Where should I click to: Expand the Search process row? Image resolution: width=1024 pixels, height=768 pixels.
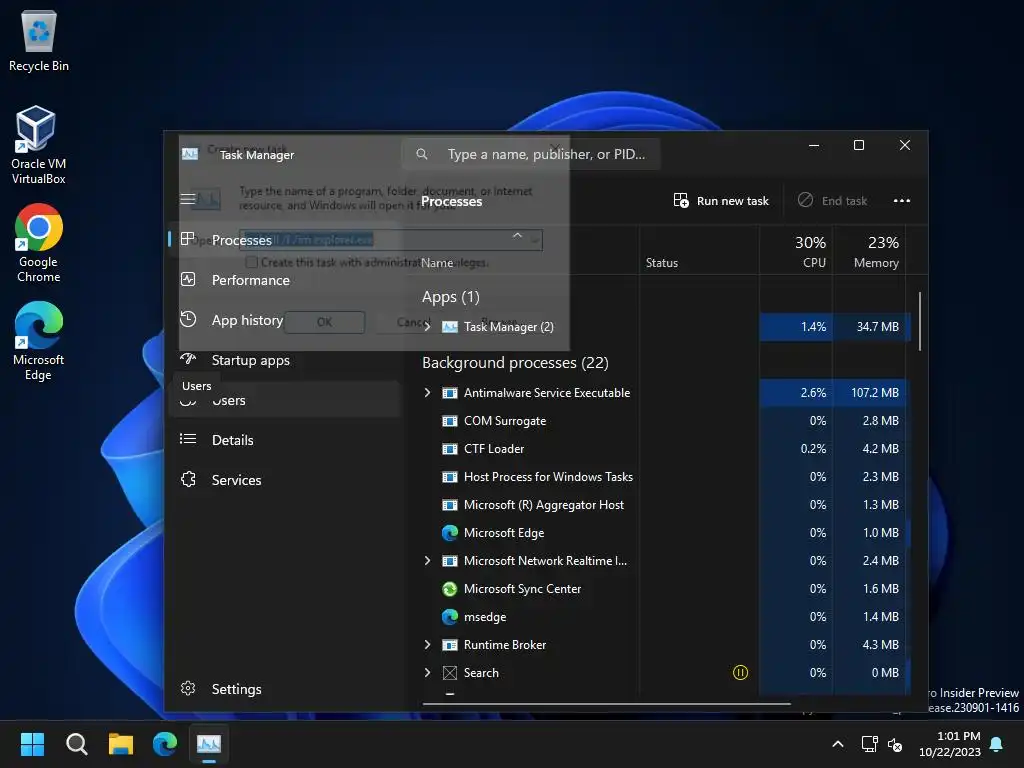(x=427, y=673)
